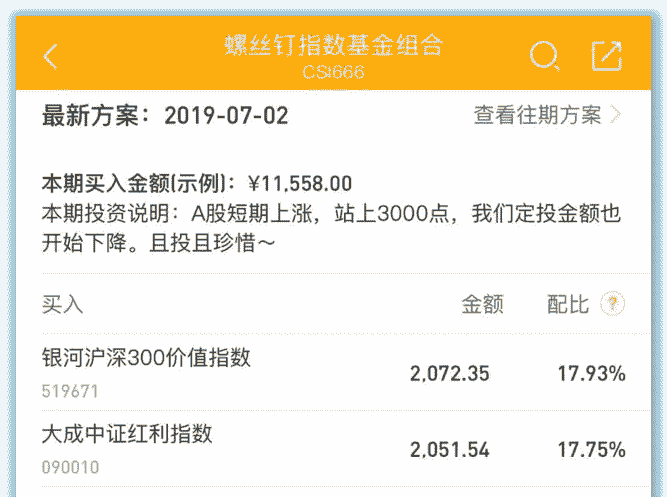Tap the back arrow in header
The image size is (667, 497).
51,56
